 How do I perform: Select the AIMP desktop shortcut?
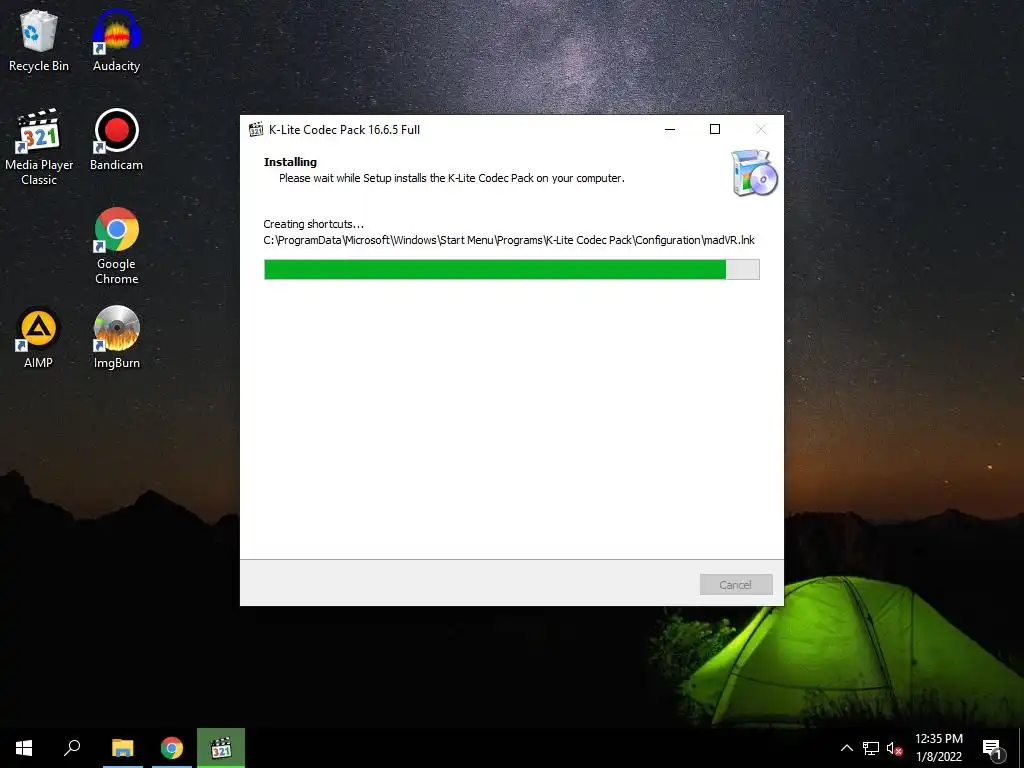39,338
